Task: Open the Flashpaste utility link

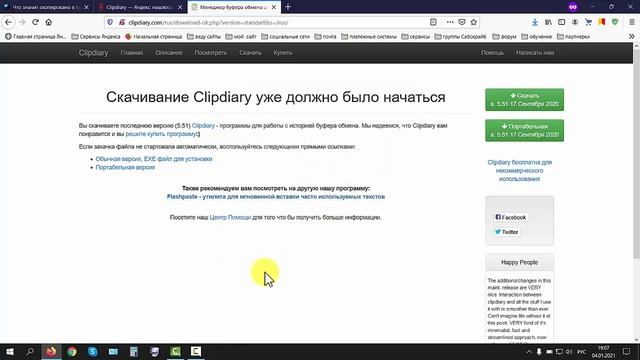Action: coord(276,197)
